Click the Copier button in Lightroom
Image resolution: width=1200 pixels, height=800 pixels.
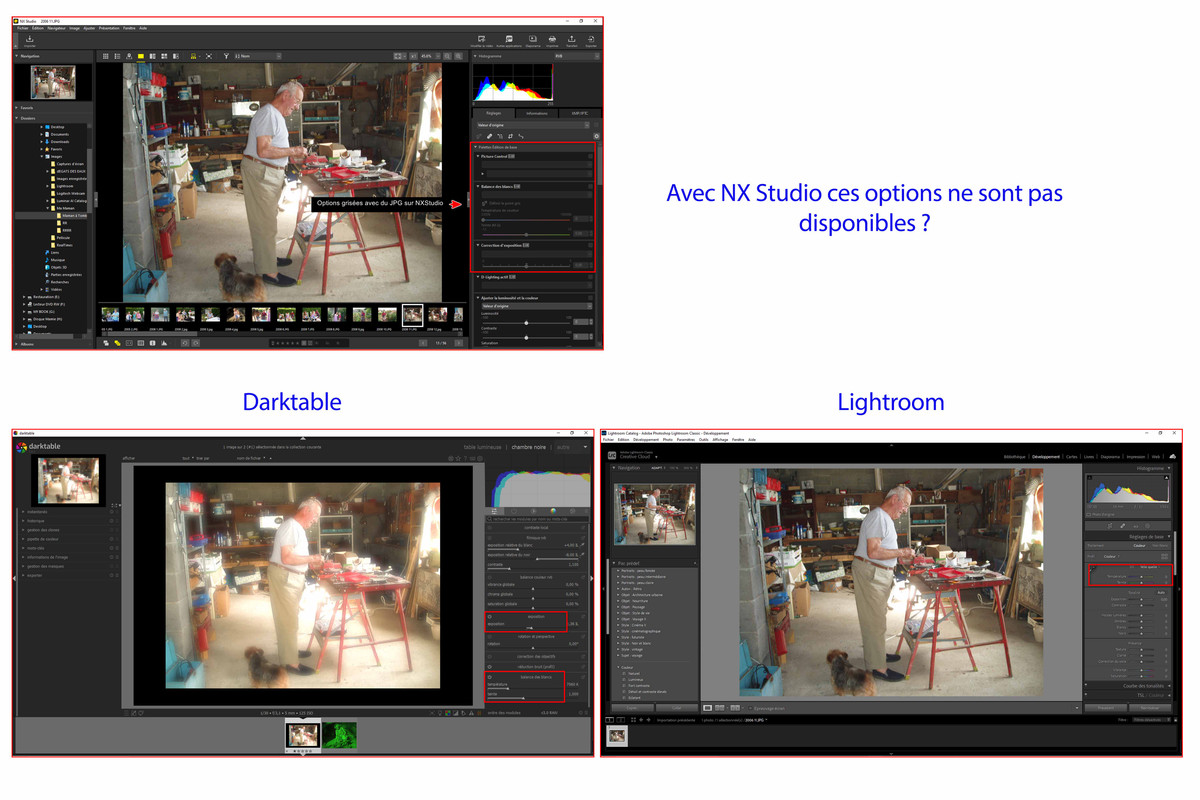click(x=632, y=708)
